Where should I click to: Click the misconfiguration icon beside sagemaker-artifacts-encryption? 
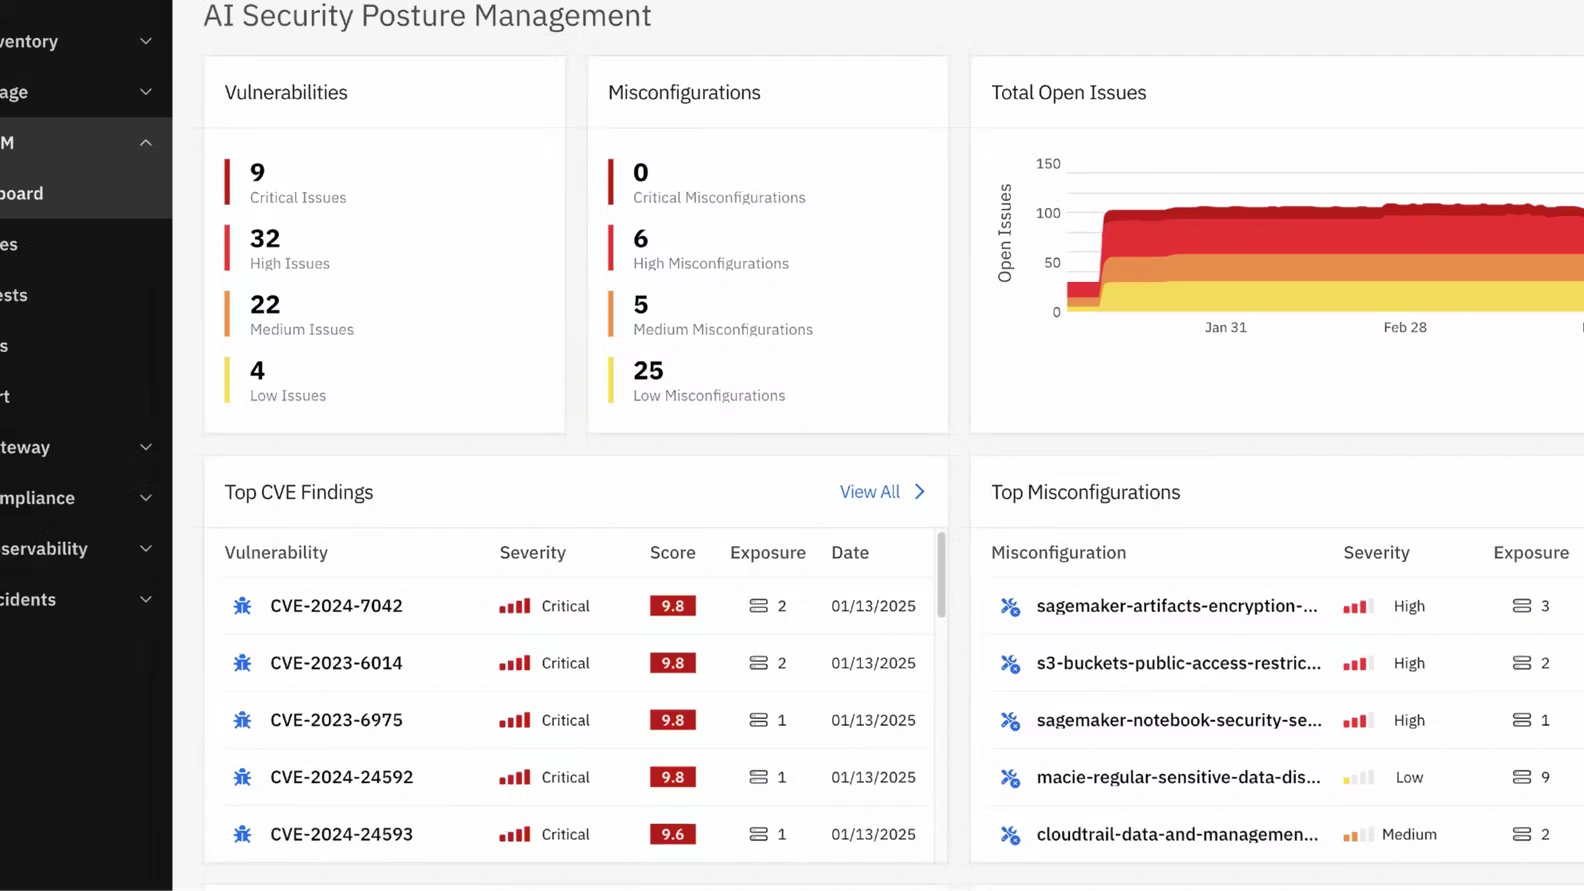click(x=1010, y=606)
